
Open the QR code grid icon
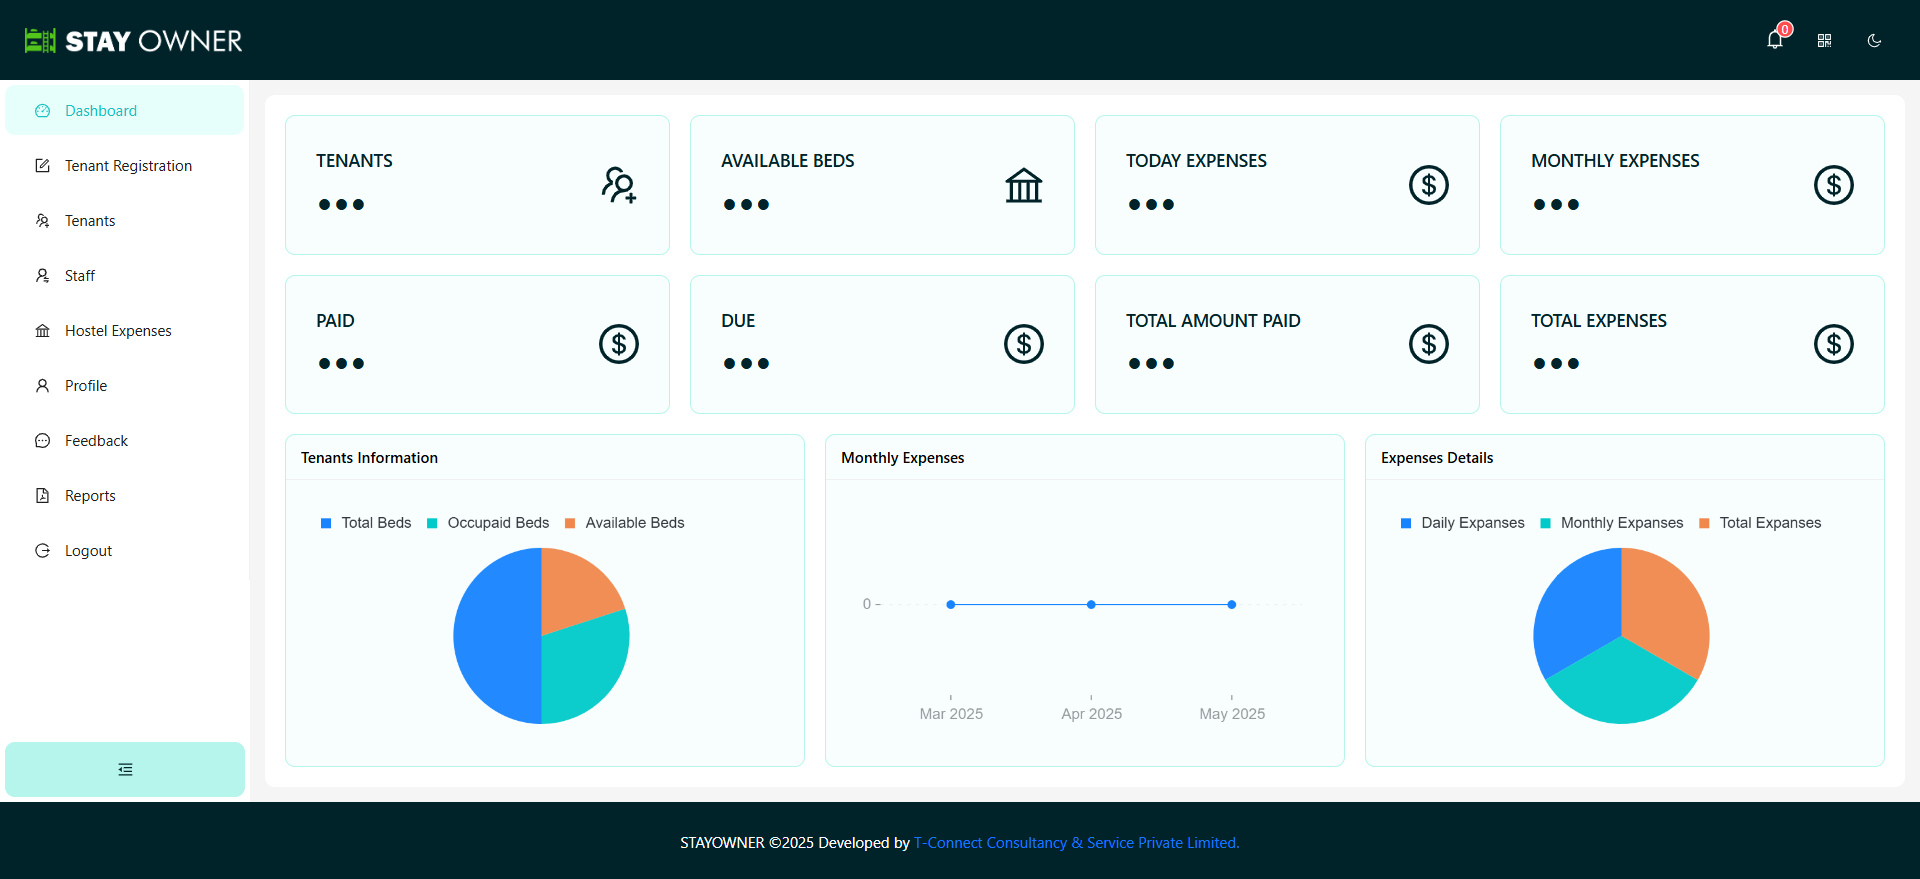(x=1824, y=40)
